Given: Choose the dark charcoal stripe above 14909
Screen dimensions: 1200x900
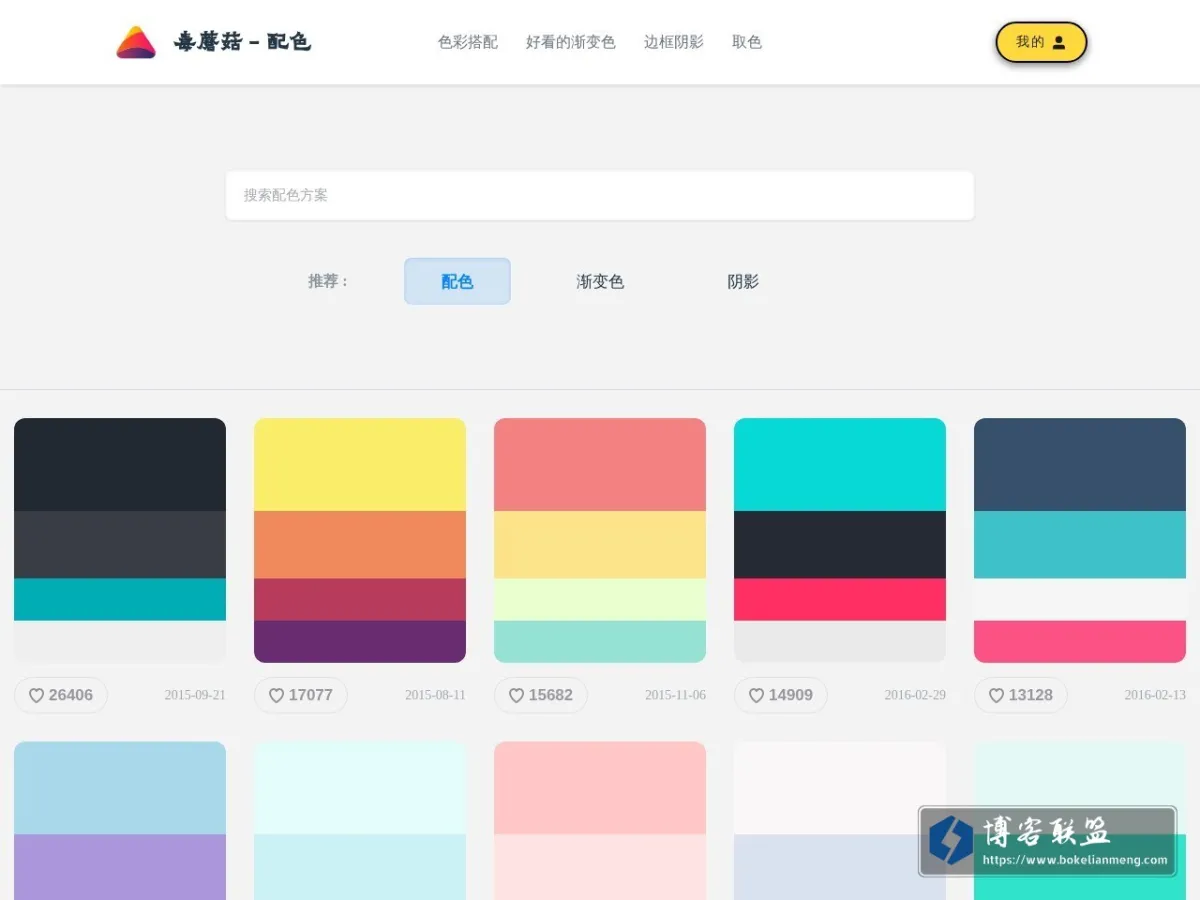Looking at the screenshot, I should [840, 545].
